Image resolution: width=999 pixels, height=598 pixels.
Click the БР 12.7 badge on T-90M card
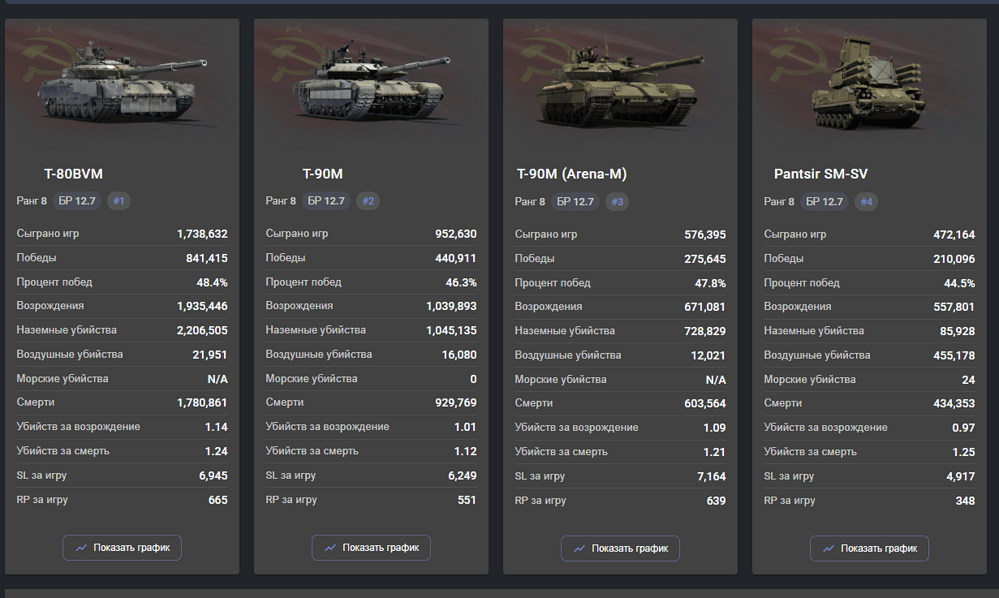coord(326,201)
